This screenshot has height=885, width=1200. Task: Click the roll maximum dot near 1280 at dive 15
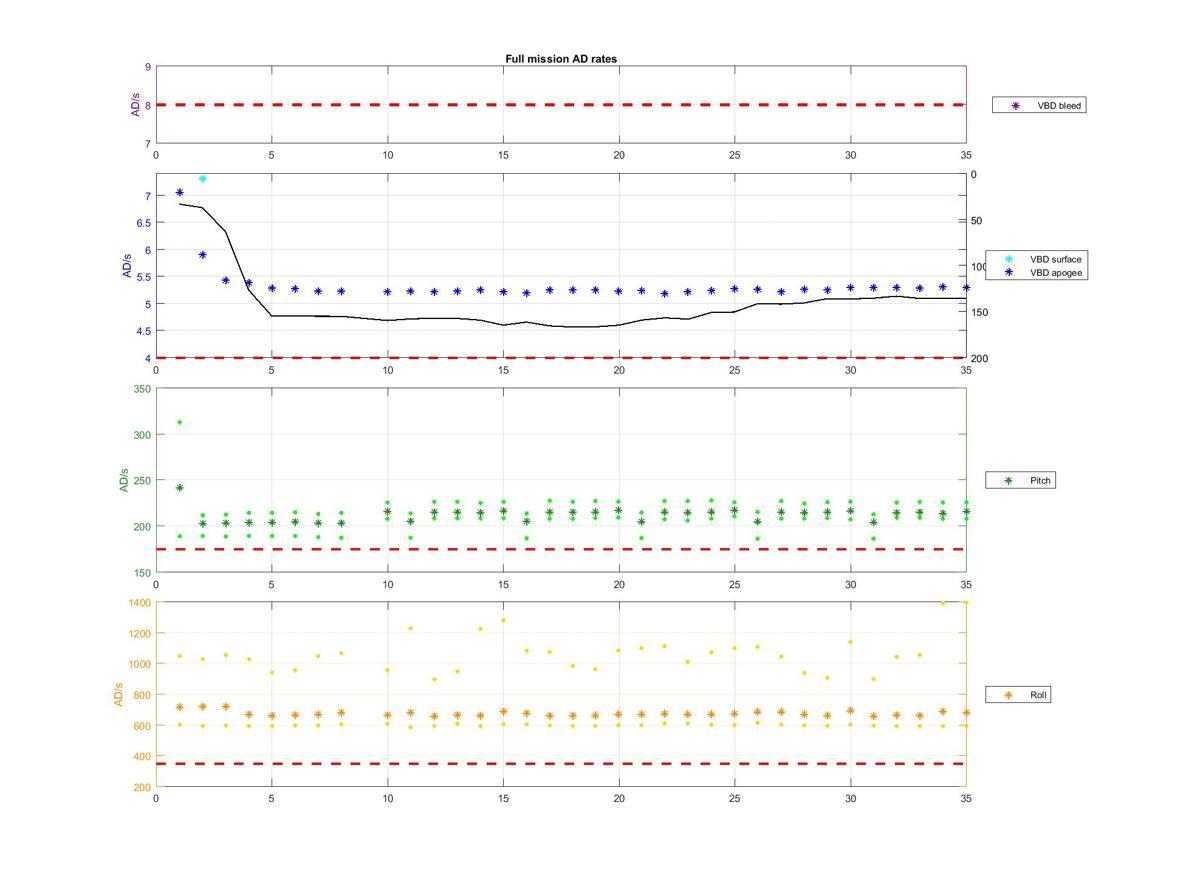click(x=503, y=620)
